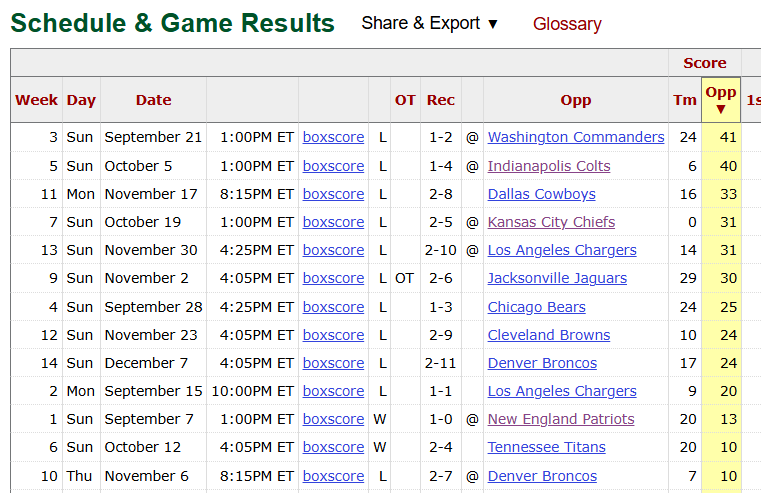Go to Washington Commanders team page
This screenshot has width=761, height=493.
(x=576, y=137)
